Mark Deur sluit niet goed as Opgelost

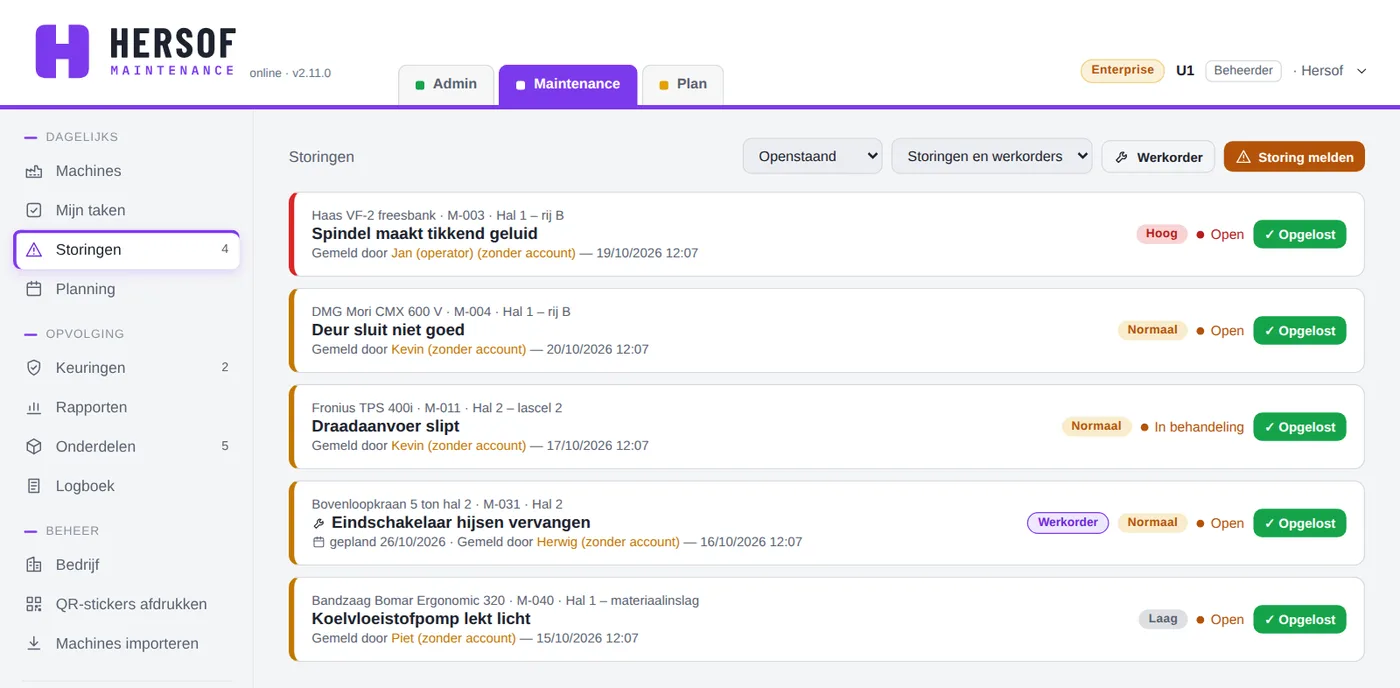[1300, 331]
